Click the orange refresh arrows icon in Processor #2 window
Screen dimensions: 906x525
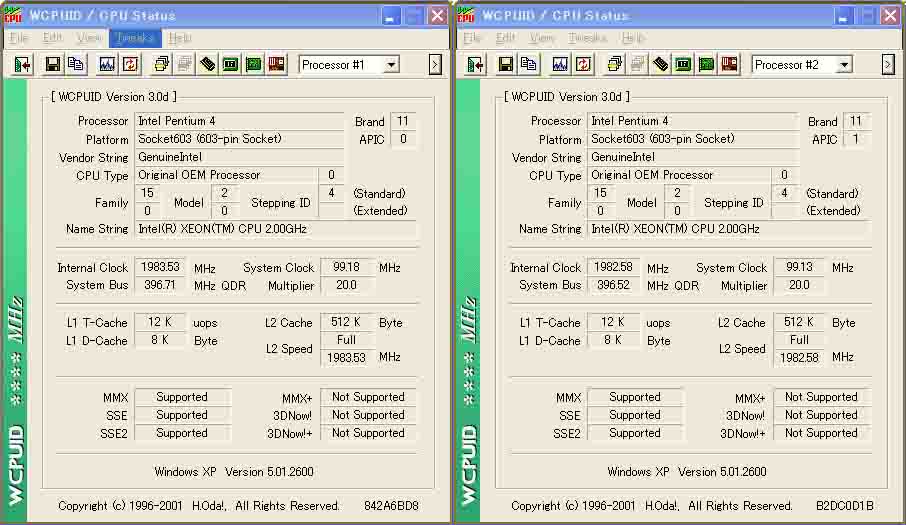(583, 64)
